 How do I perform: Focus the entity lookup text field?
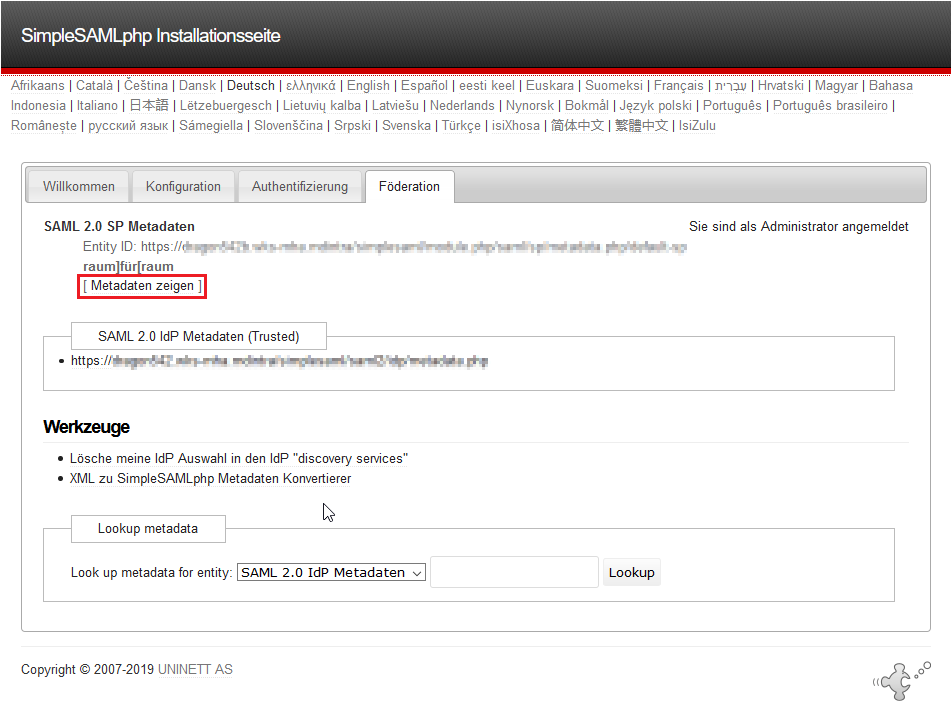pyautogui.click(x=514, y=572)
